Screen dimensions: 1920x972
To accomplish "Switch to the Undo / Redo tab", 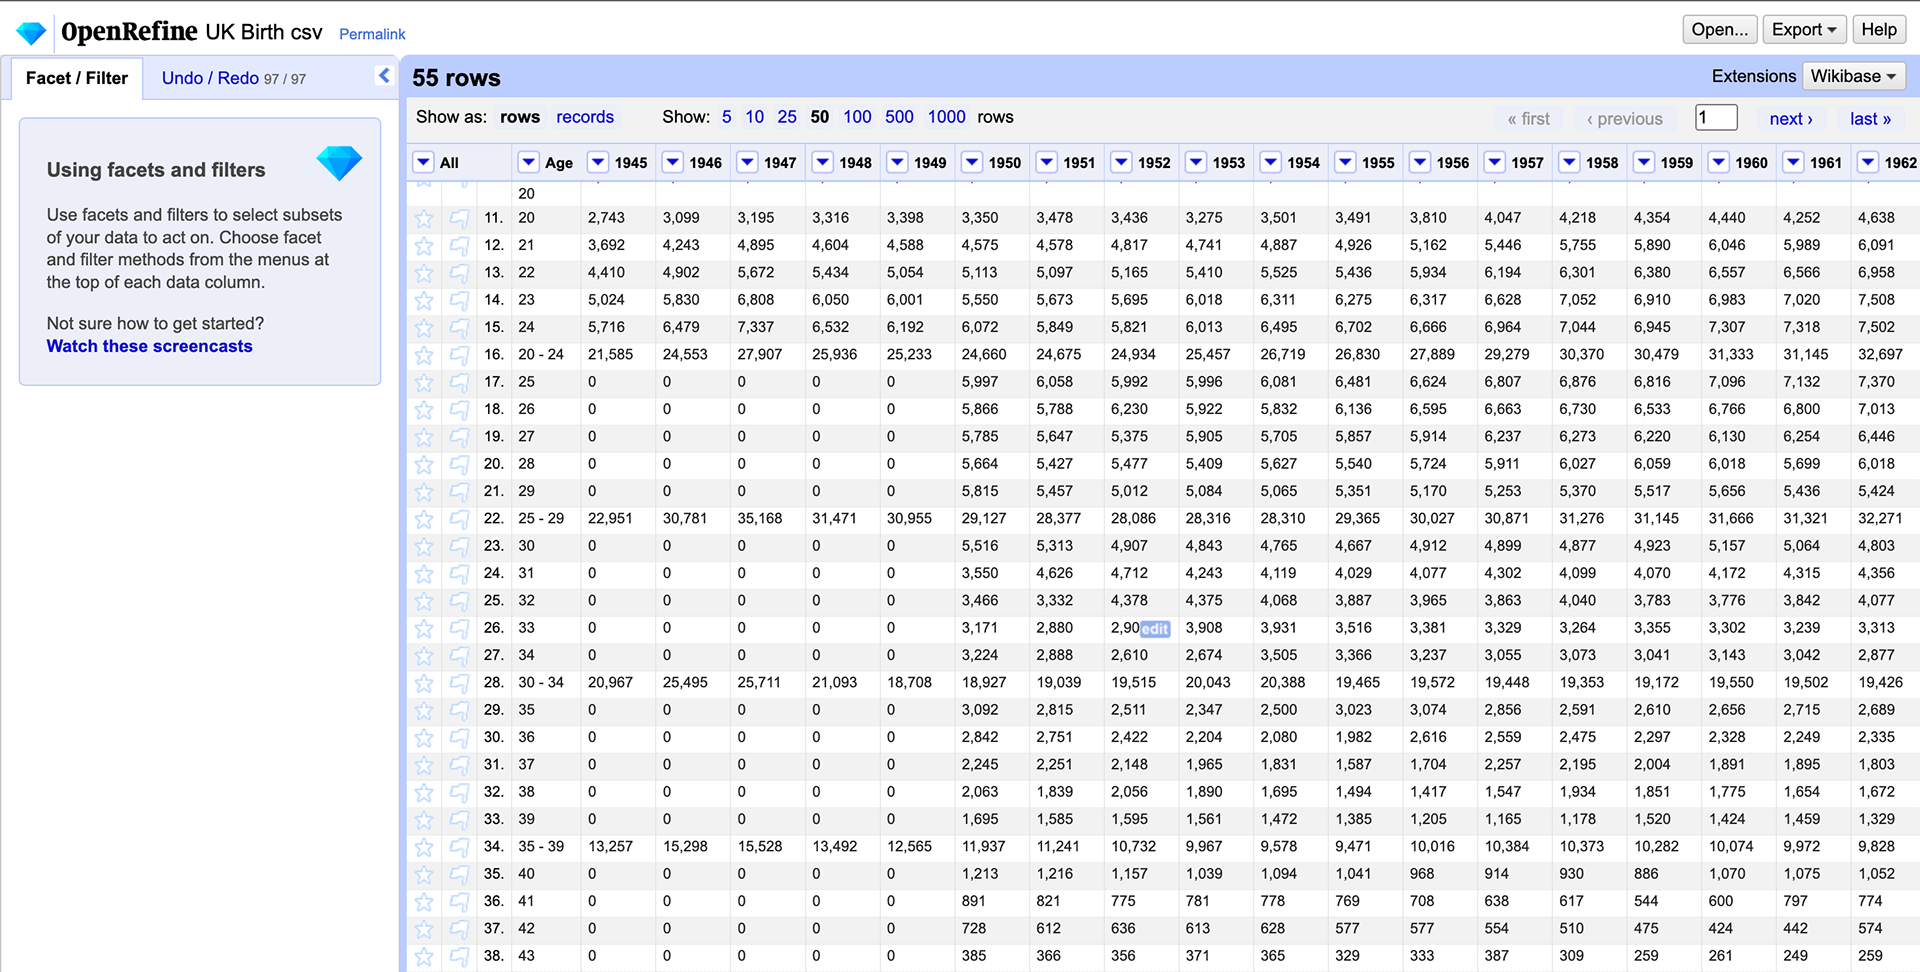I will coord(234,78).
